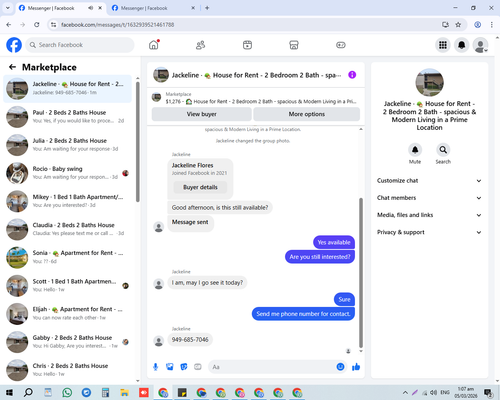Open Buyer details for Jackeline Flores
Screen dimensions: 500x400
coord(200,187)
